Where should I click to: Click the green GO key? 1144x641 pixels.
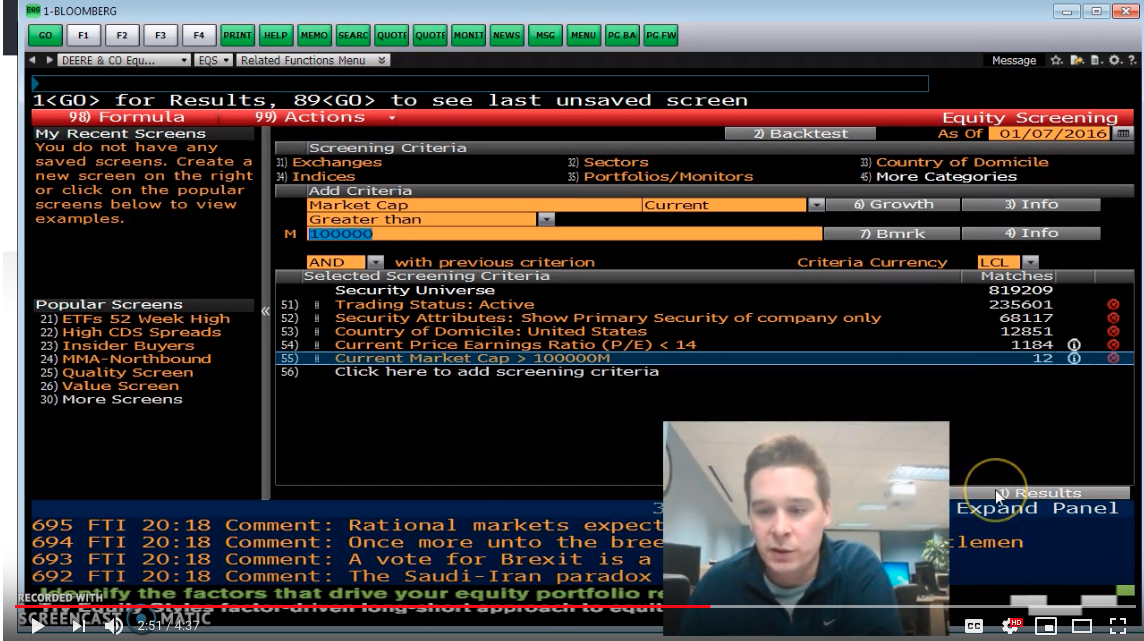tap(45, 35)
